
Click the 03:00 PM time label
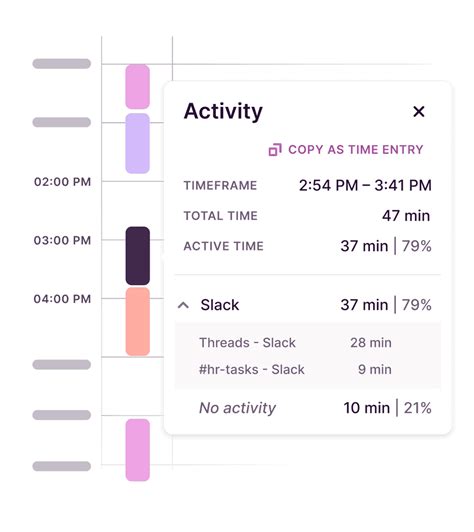[x=62, y=241]
